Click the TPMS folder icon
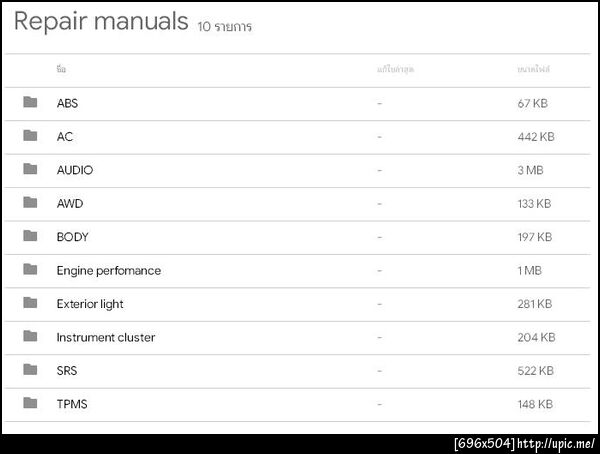 pyautogui.click(x=30, y=403)
